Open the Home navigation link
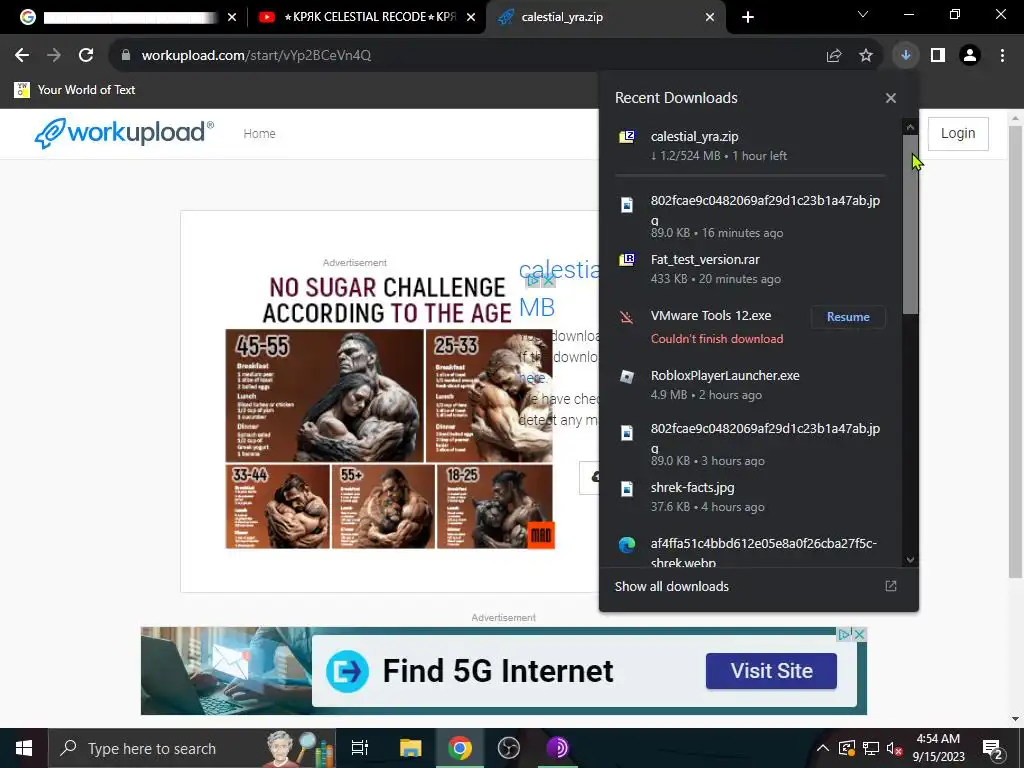The width and height of the screenshot is (1024, 768). (259, 133)
